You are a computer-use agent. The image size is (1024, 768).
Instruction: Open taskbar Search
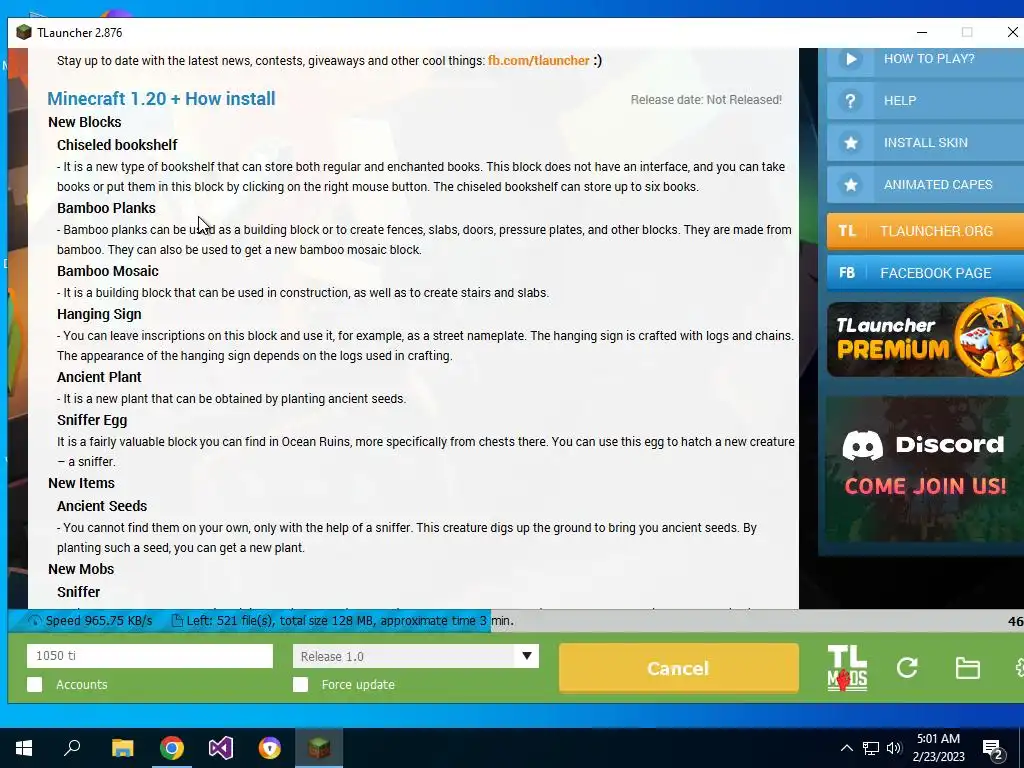coord(72,748)
